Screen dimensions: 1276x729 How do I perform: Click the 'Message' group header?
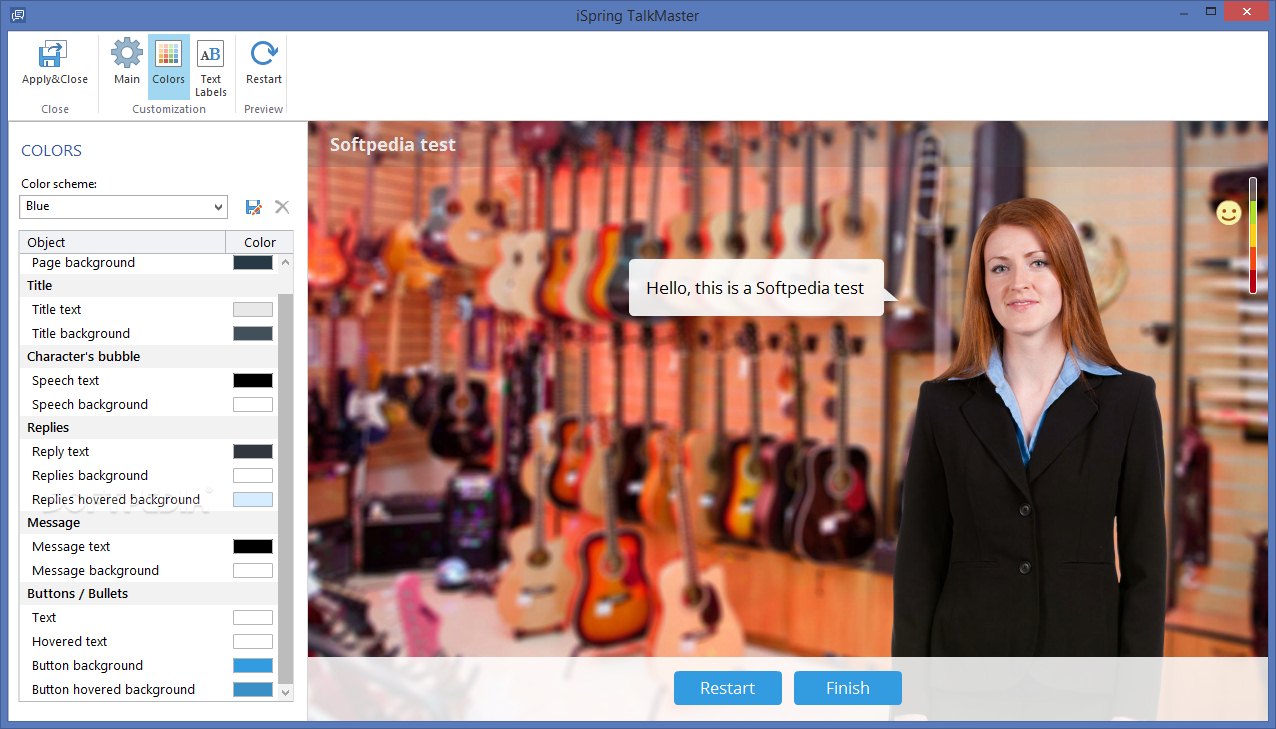pyautogui.click(x=149, y=523)
